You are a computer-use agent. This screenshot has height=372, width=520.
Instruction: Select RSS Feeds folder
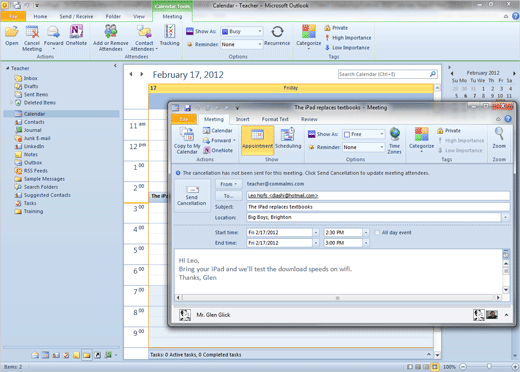[x=36, y=171]
